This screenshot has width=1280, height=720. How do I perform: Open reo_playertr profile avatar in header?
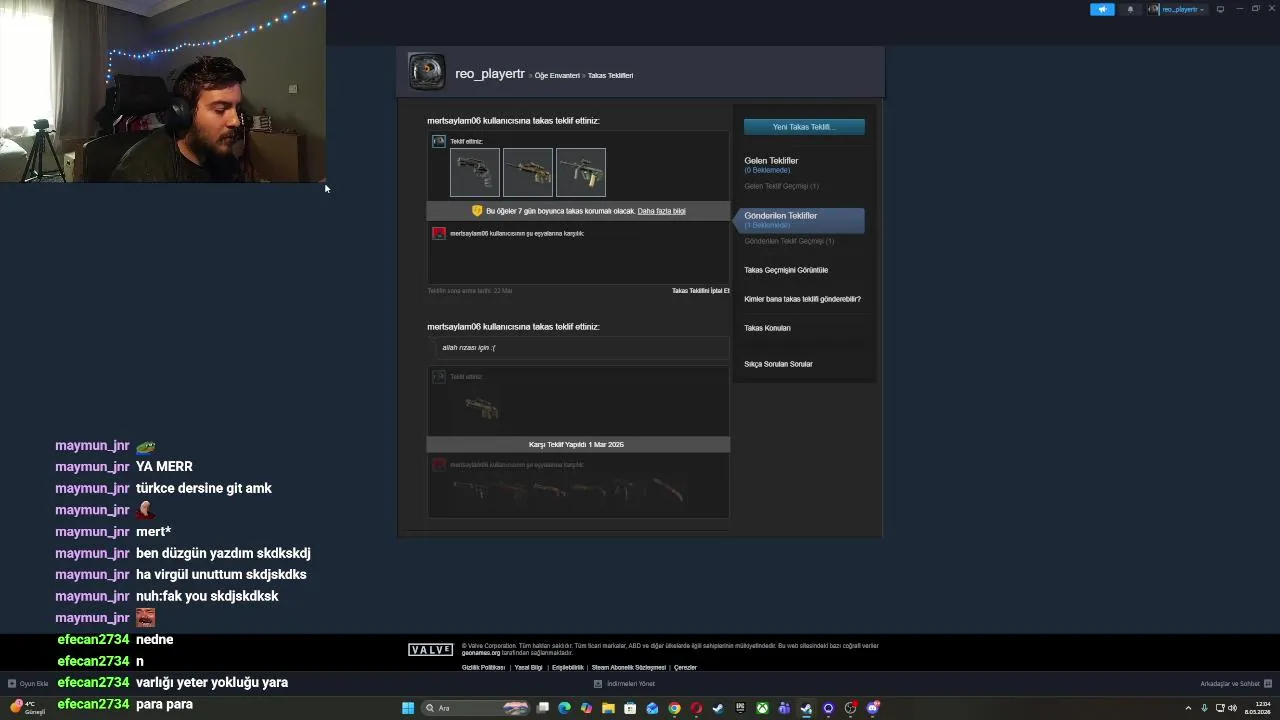(427, 72)
